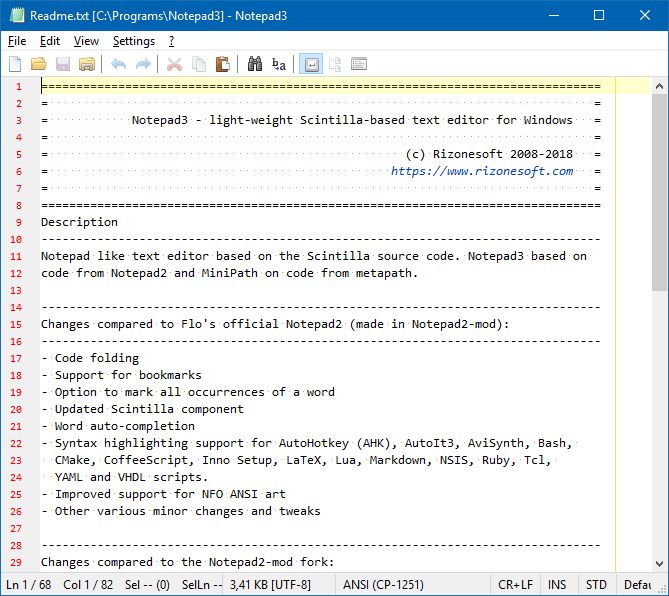Toggle the Word Wrap toolbar button
Image resolution: width=669 pixels, height=596 pixels.
tap(311, 64)
